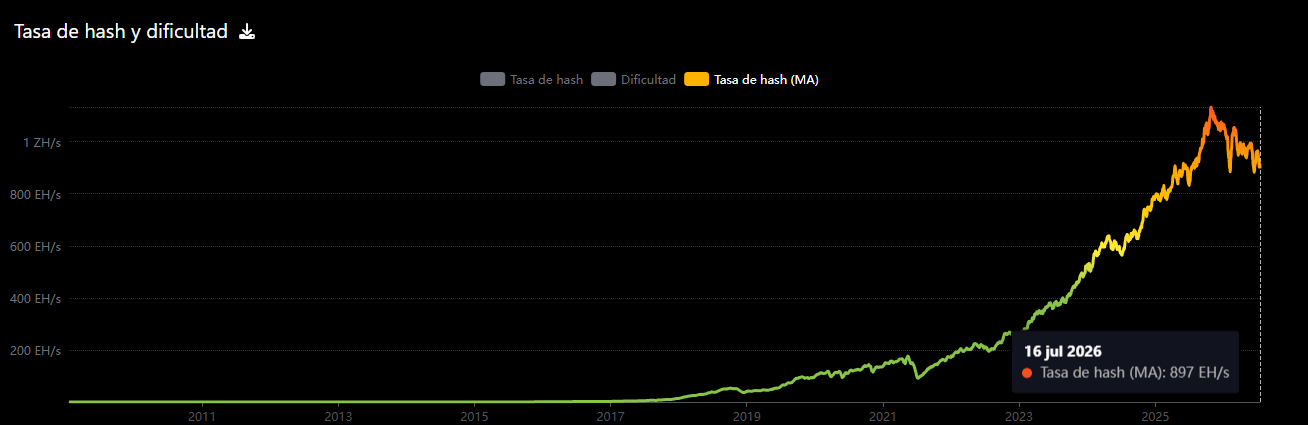Download the hash rate chart data
Screen dimensions: 1308x425
[247, 32]
